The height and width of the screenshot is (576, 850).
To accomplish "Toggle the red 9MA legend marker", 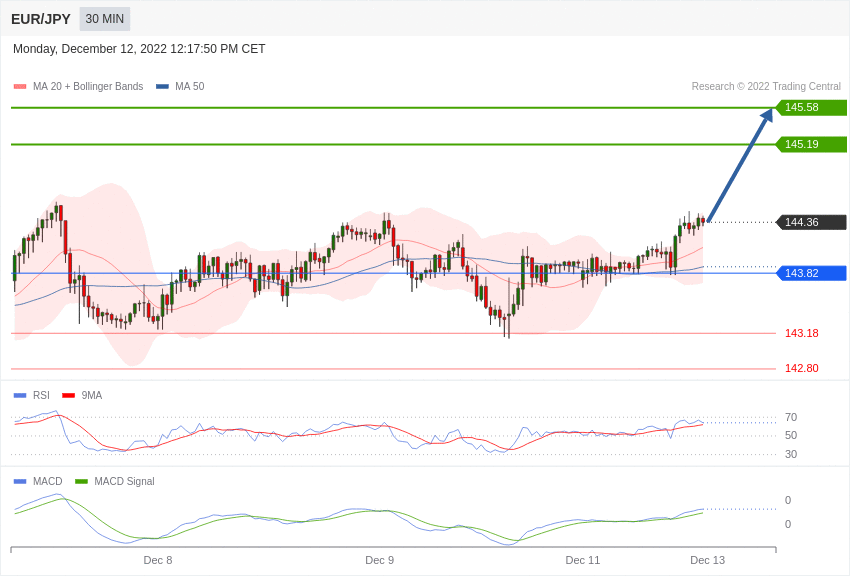I will point(68,396).
